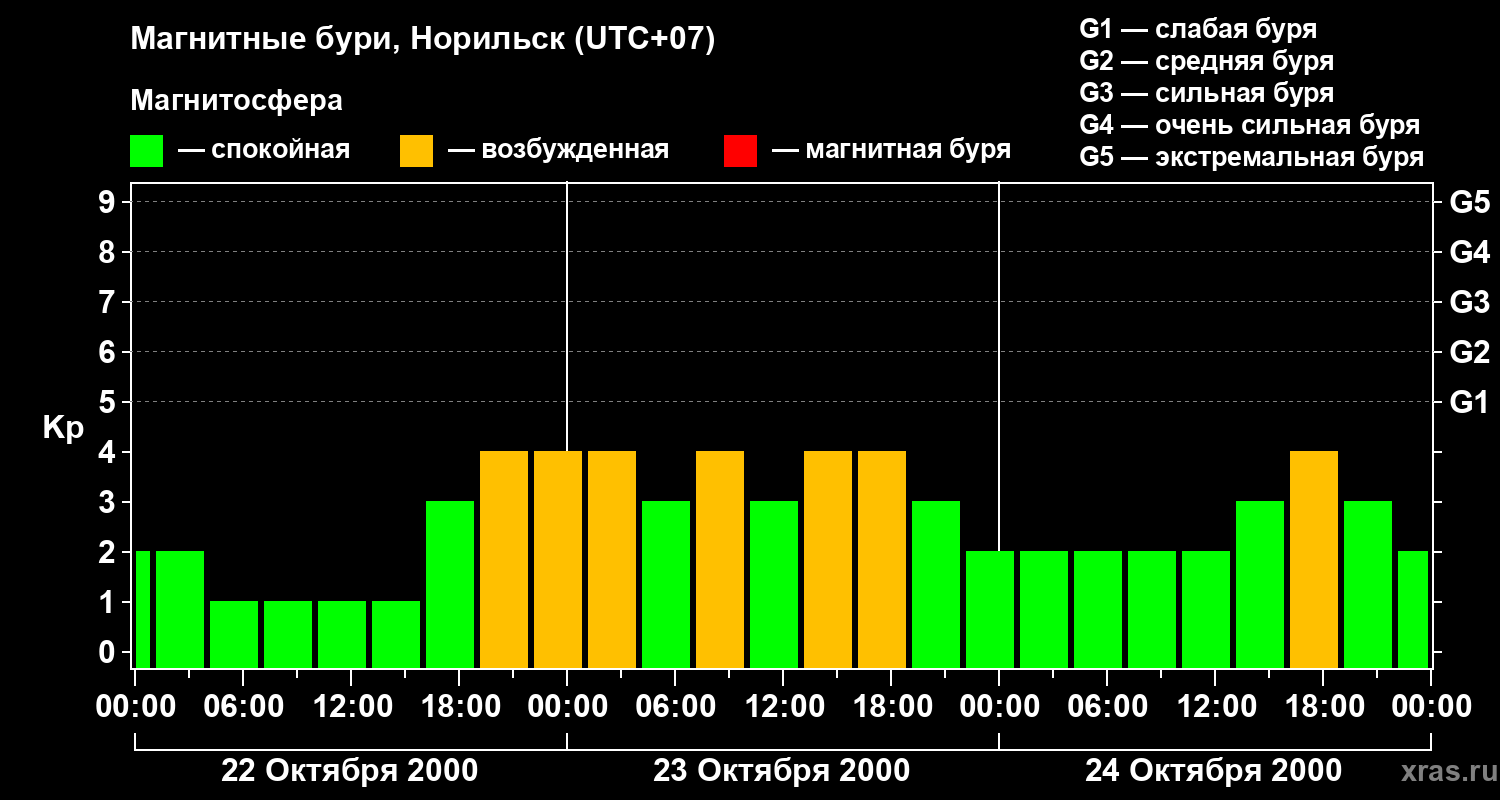
Task: Click the red 'магнитная буря' legend swatch
Action: click(741, 151)
